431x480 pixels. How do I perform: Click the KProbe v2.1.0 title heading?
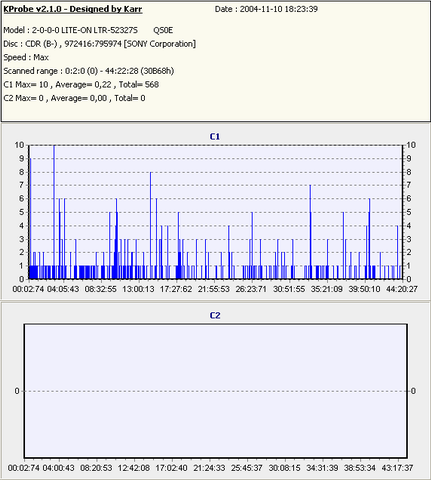pyautogui.click(x=73, y=9)
